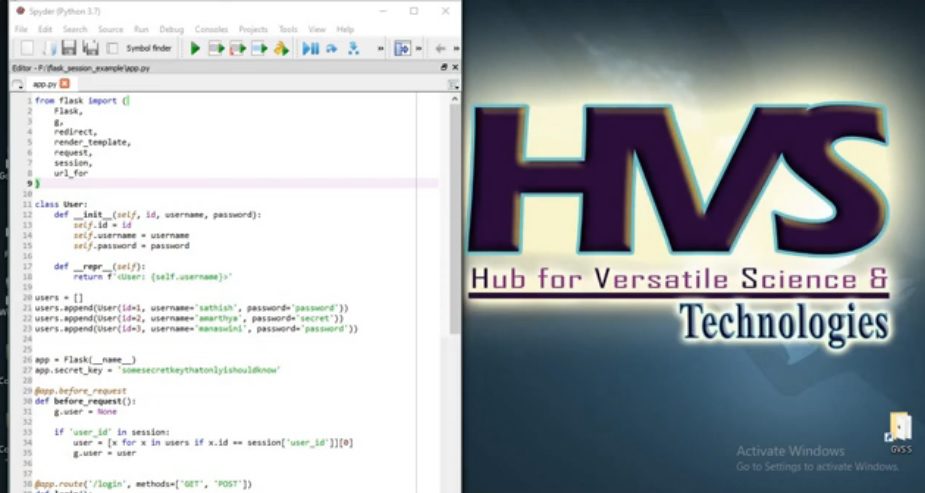
Task: Close the Editor pane
Action: tap(455, 68)
